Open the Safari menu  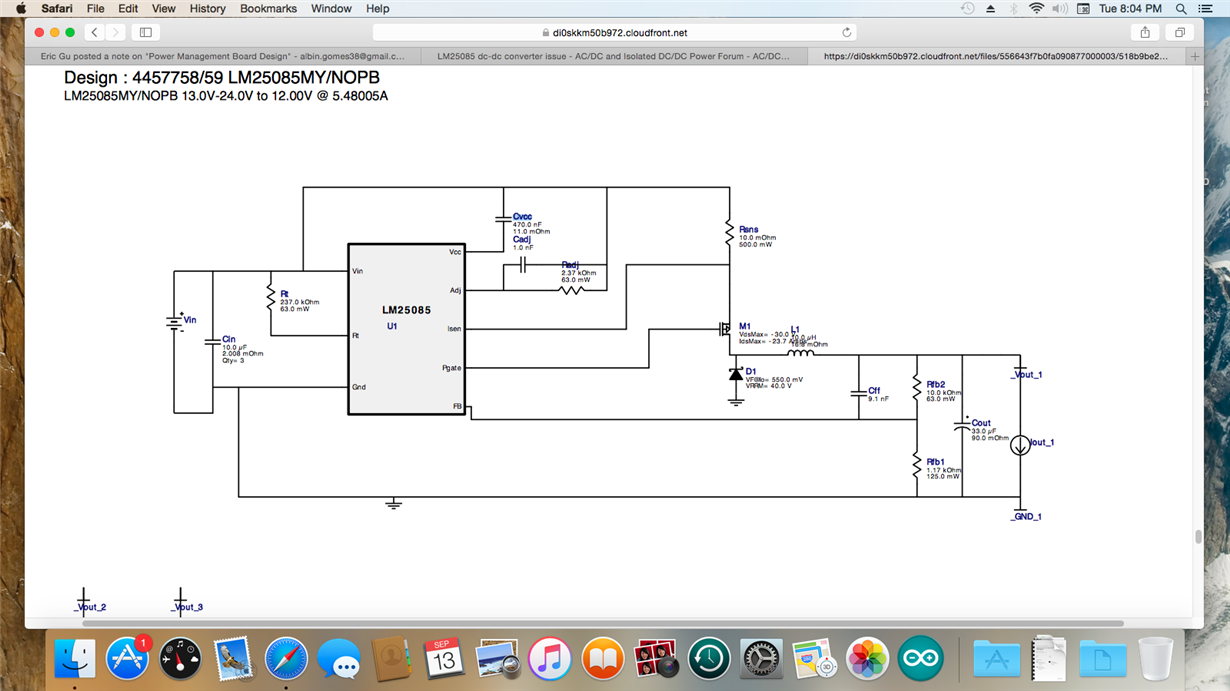point(57,8)
